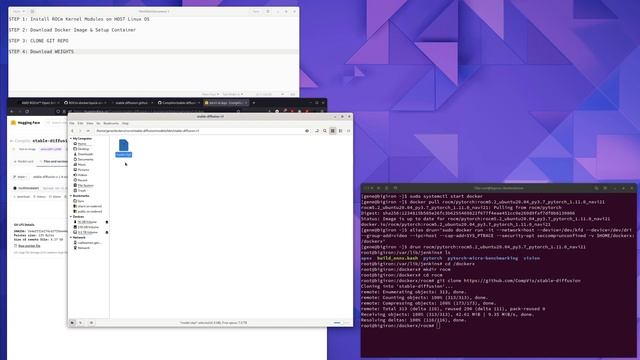The width and height of the screenshot is (640, 360).
Task: Click Save button in text editor
Action: [256, 11]
